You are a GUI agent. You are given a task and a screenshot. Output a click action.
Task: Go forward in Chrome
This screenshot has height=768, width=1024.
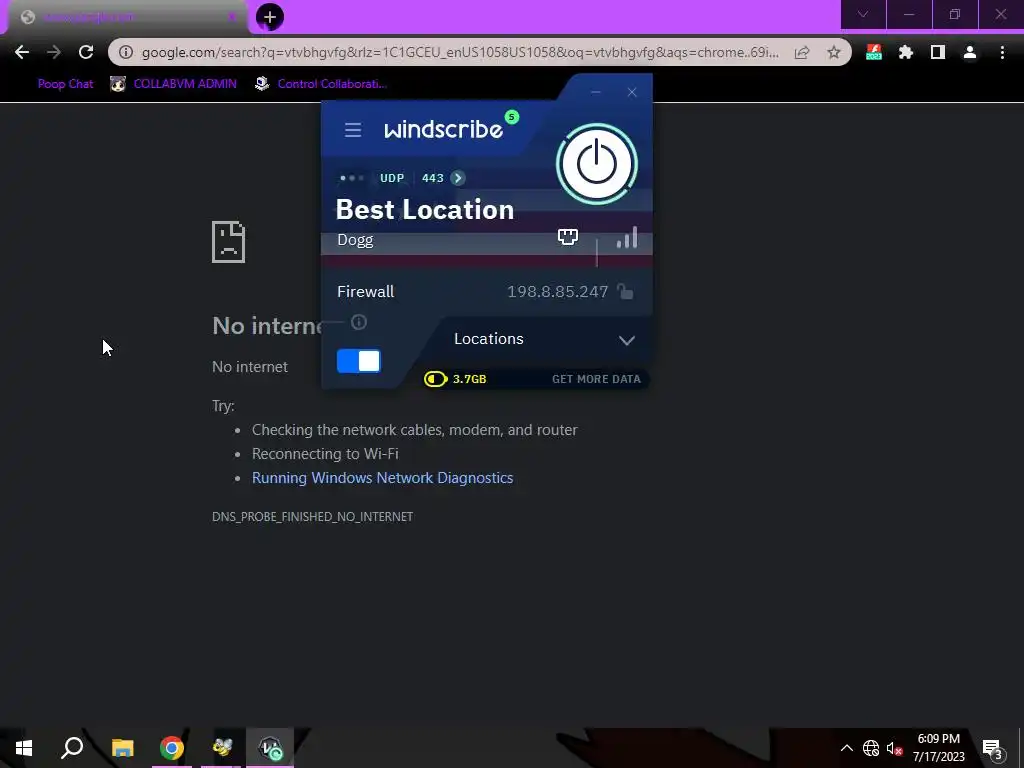point(54,52)
